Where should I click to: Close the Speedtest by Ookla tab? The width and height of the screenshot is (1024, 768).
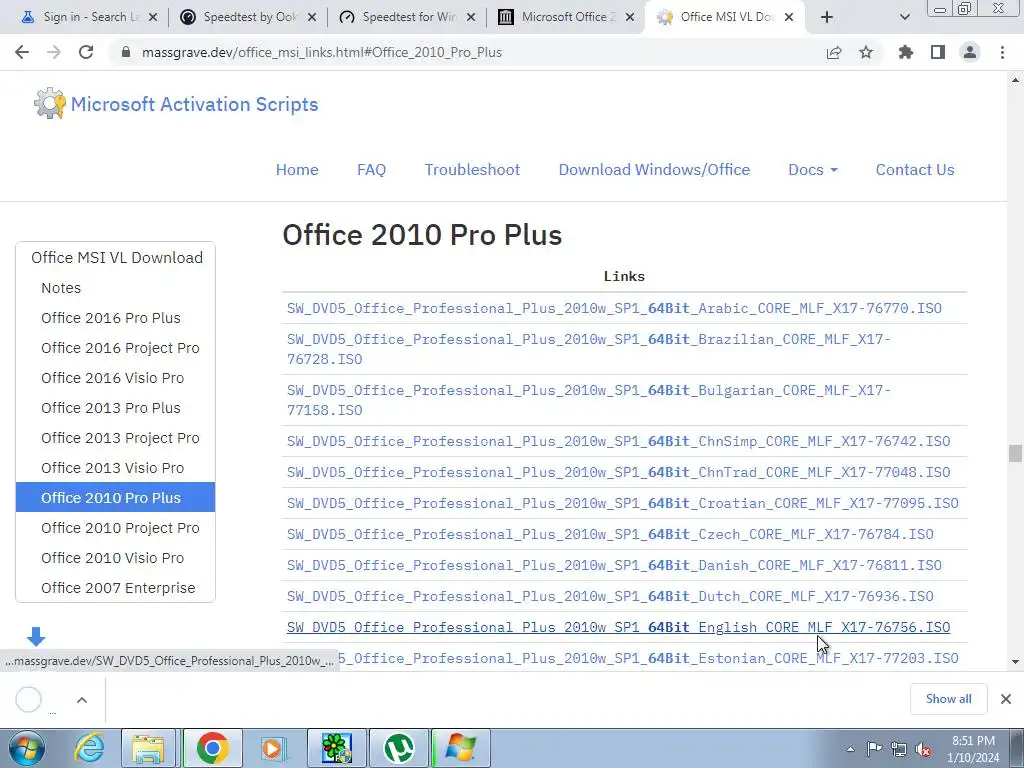tap(312, 17)
